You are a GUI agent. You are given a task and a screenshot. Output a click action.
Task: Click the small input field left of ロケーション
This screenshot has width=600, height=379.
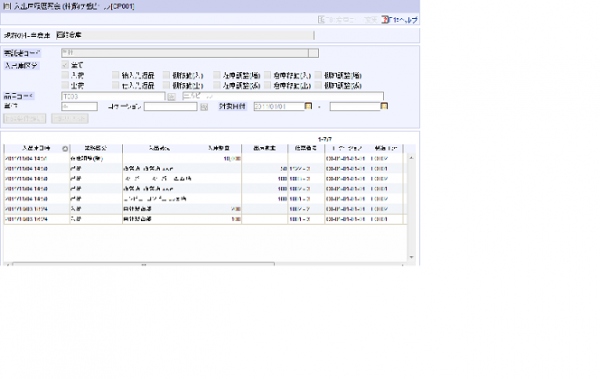(80, 107)
